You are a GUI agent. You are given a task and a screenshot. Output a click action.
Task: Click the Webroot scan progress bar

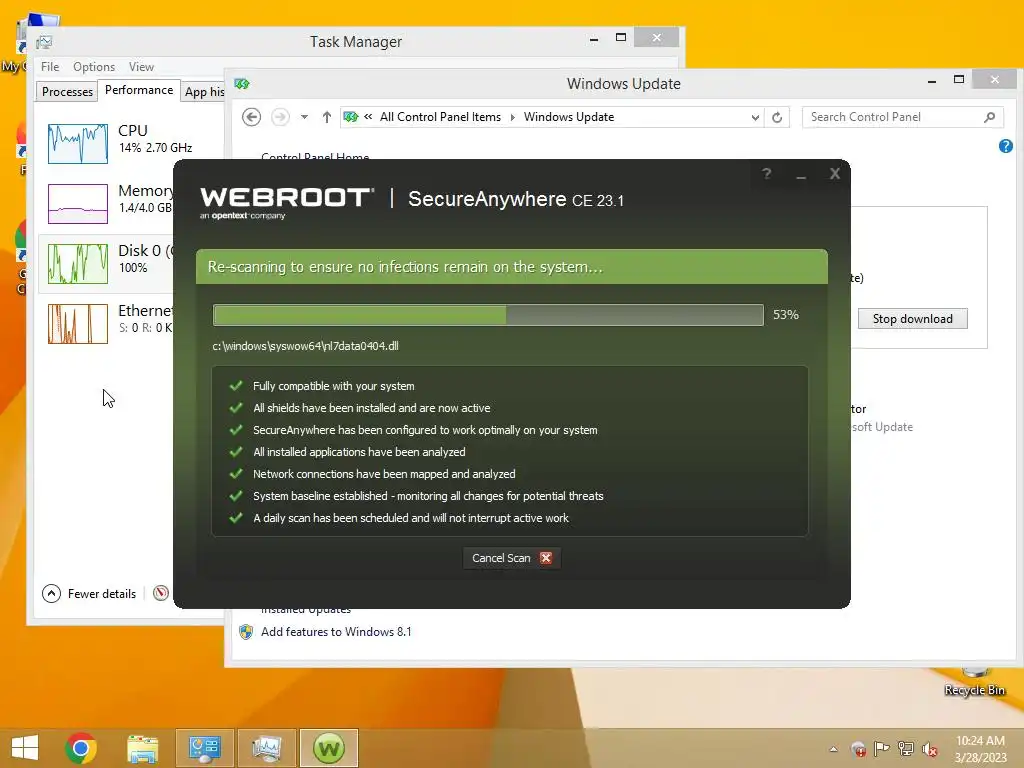click(x=488, y=315)
